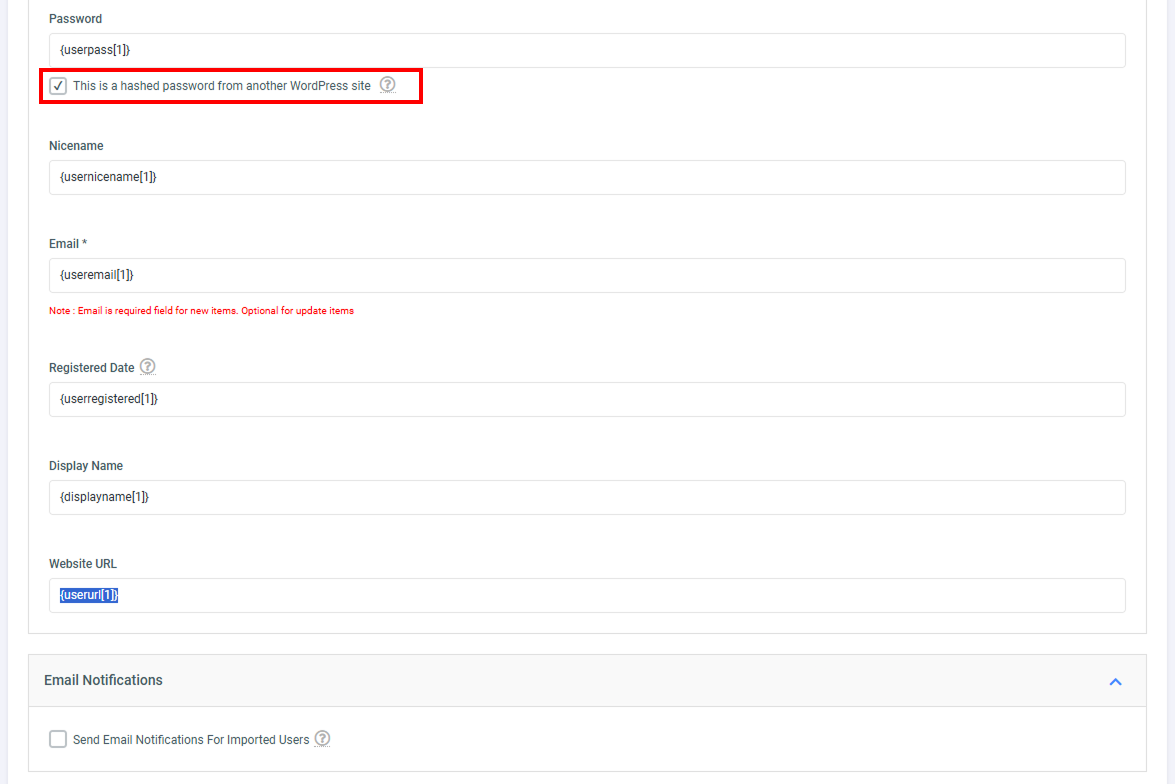
Task: Click the hashed password label text
Action: pyautogui.click(x=221, y=86)
